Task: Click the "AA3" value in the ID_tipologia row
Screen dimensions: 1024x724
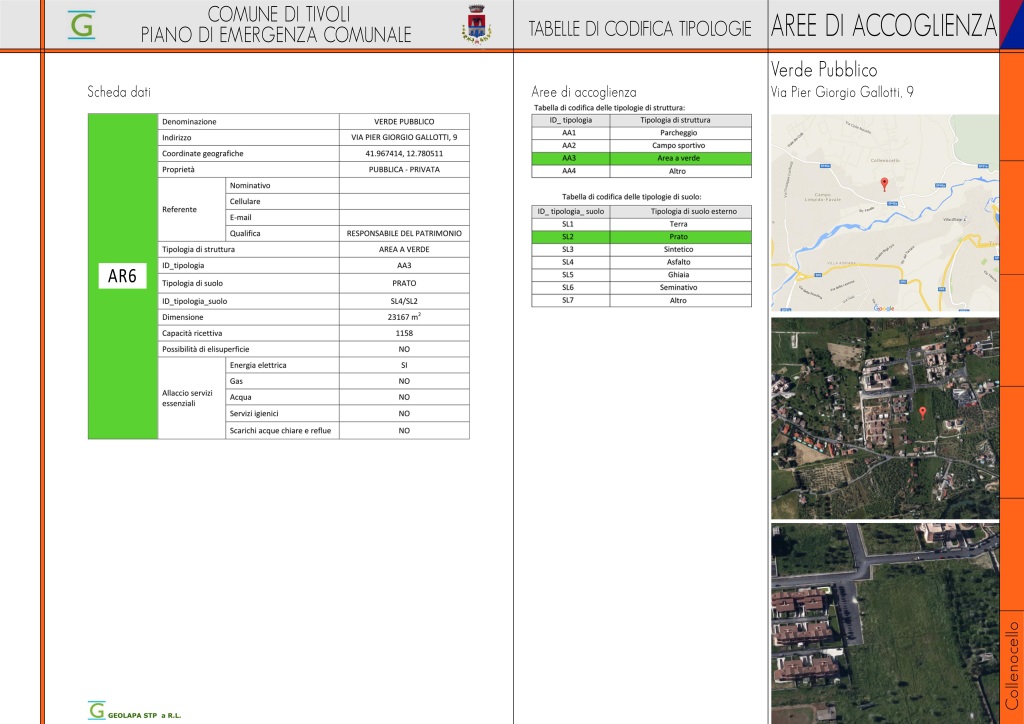Action: pos(404,266)
